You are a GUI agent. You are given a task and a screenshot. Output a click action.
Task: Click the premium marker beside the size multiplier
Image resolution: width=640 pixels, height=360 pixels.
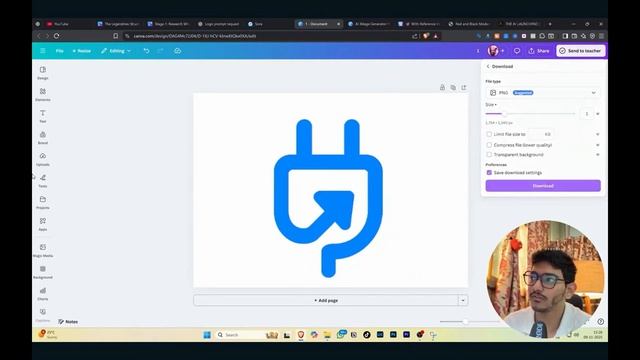pos(598,114)
